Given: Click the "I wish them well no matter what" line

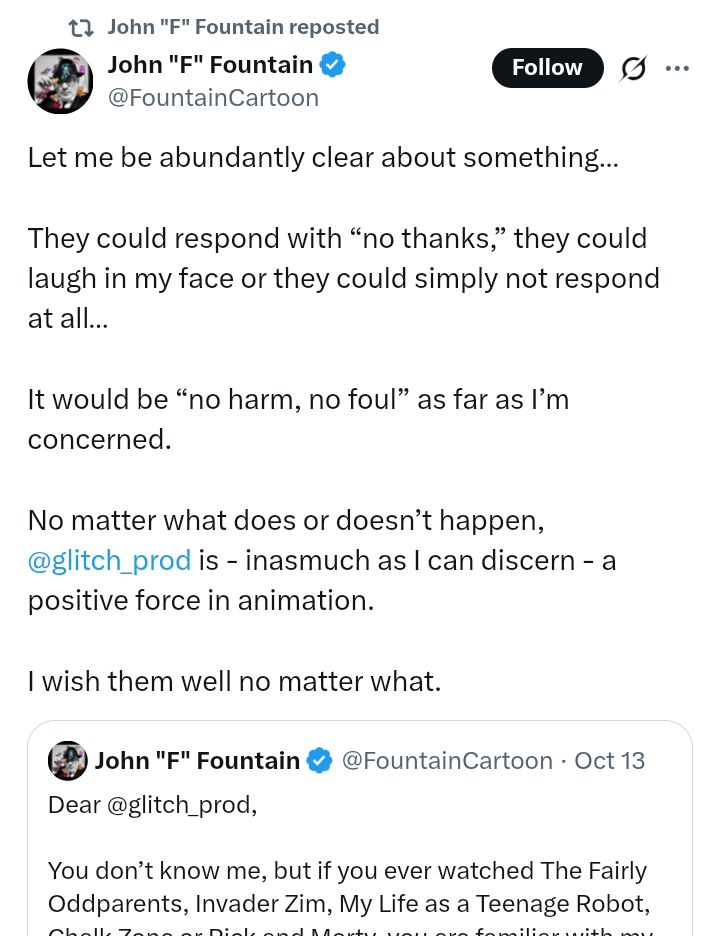Looking at the screenshot, I should pyautogui.click(x=234, y=682).
